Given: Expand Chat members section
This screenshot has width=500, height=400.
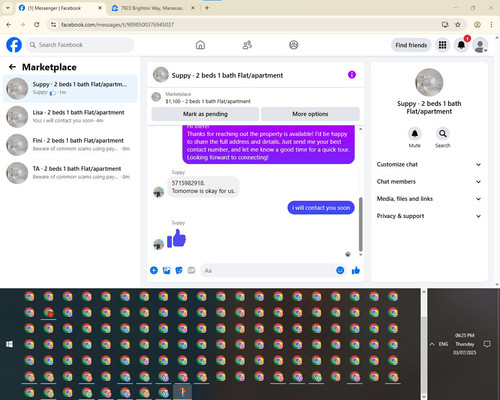Looking at the screenshot, I should [429, 182].
